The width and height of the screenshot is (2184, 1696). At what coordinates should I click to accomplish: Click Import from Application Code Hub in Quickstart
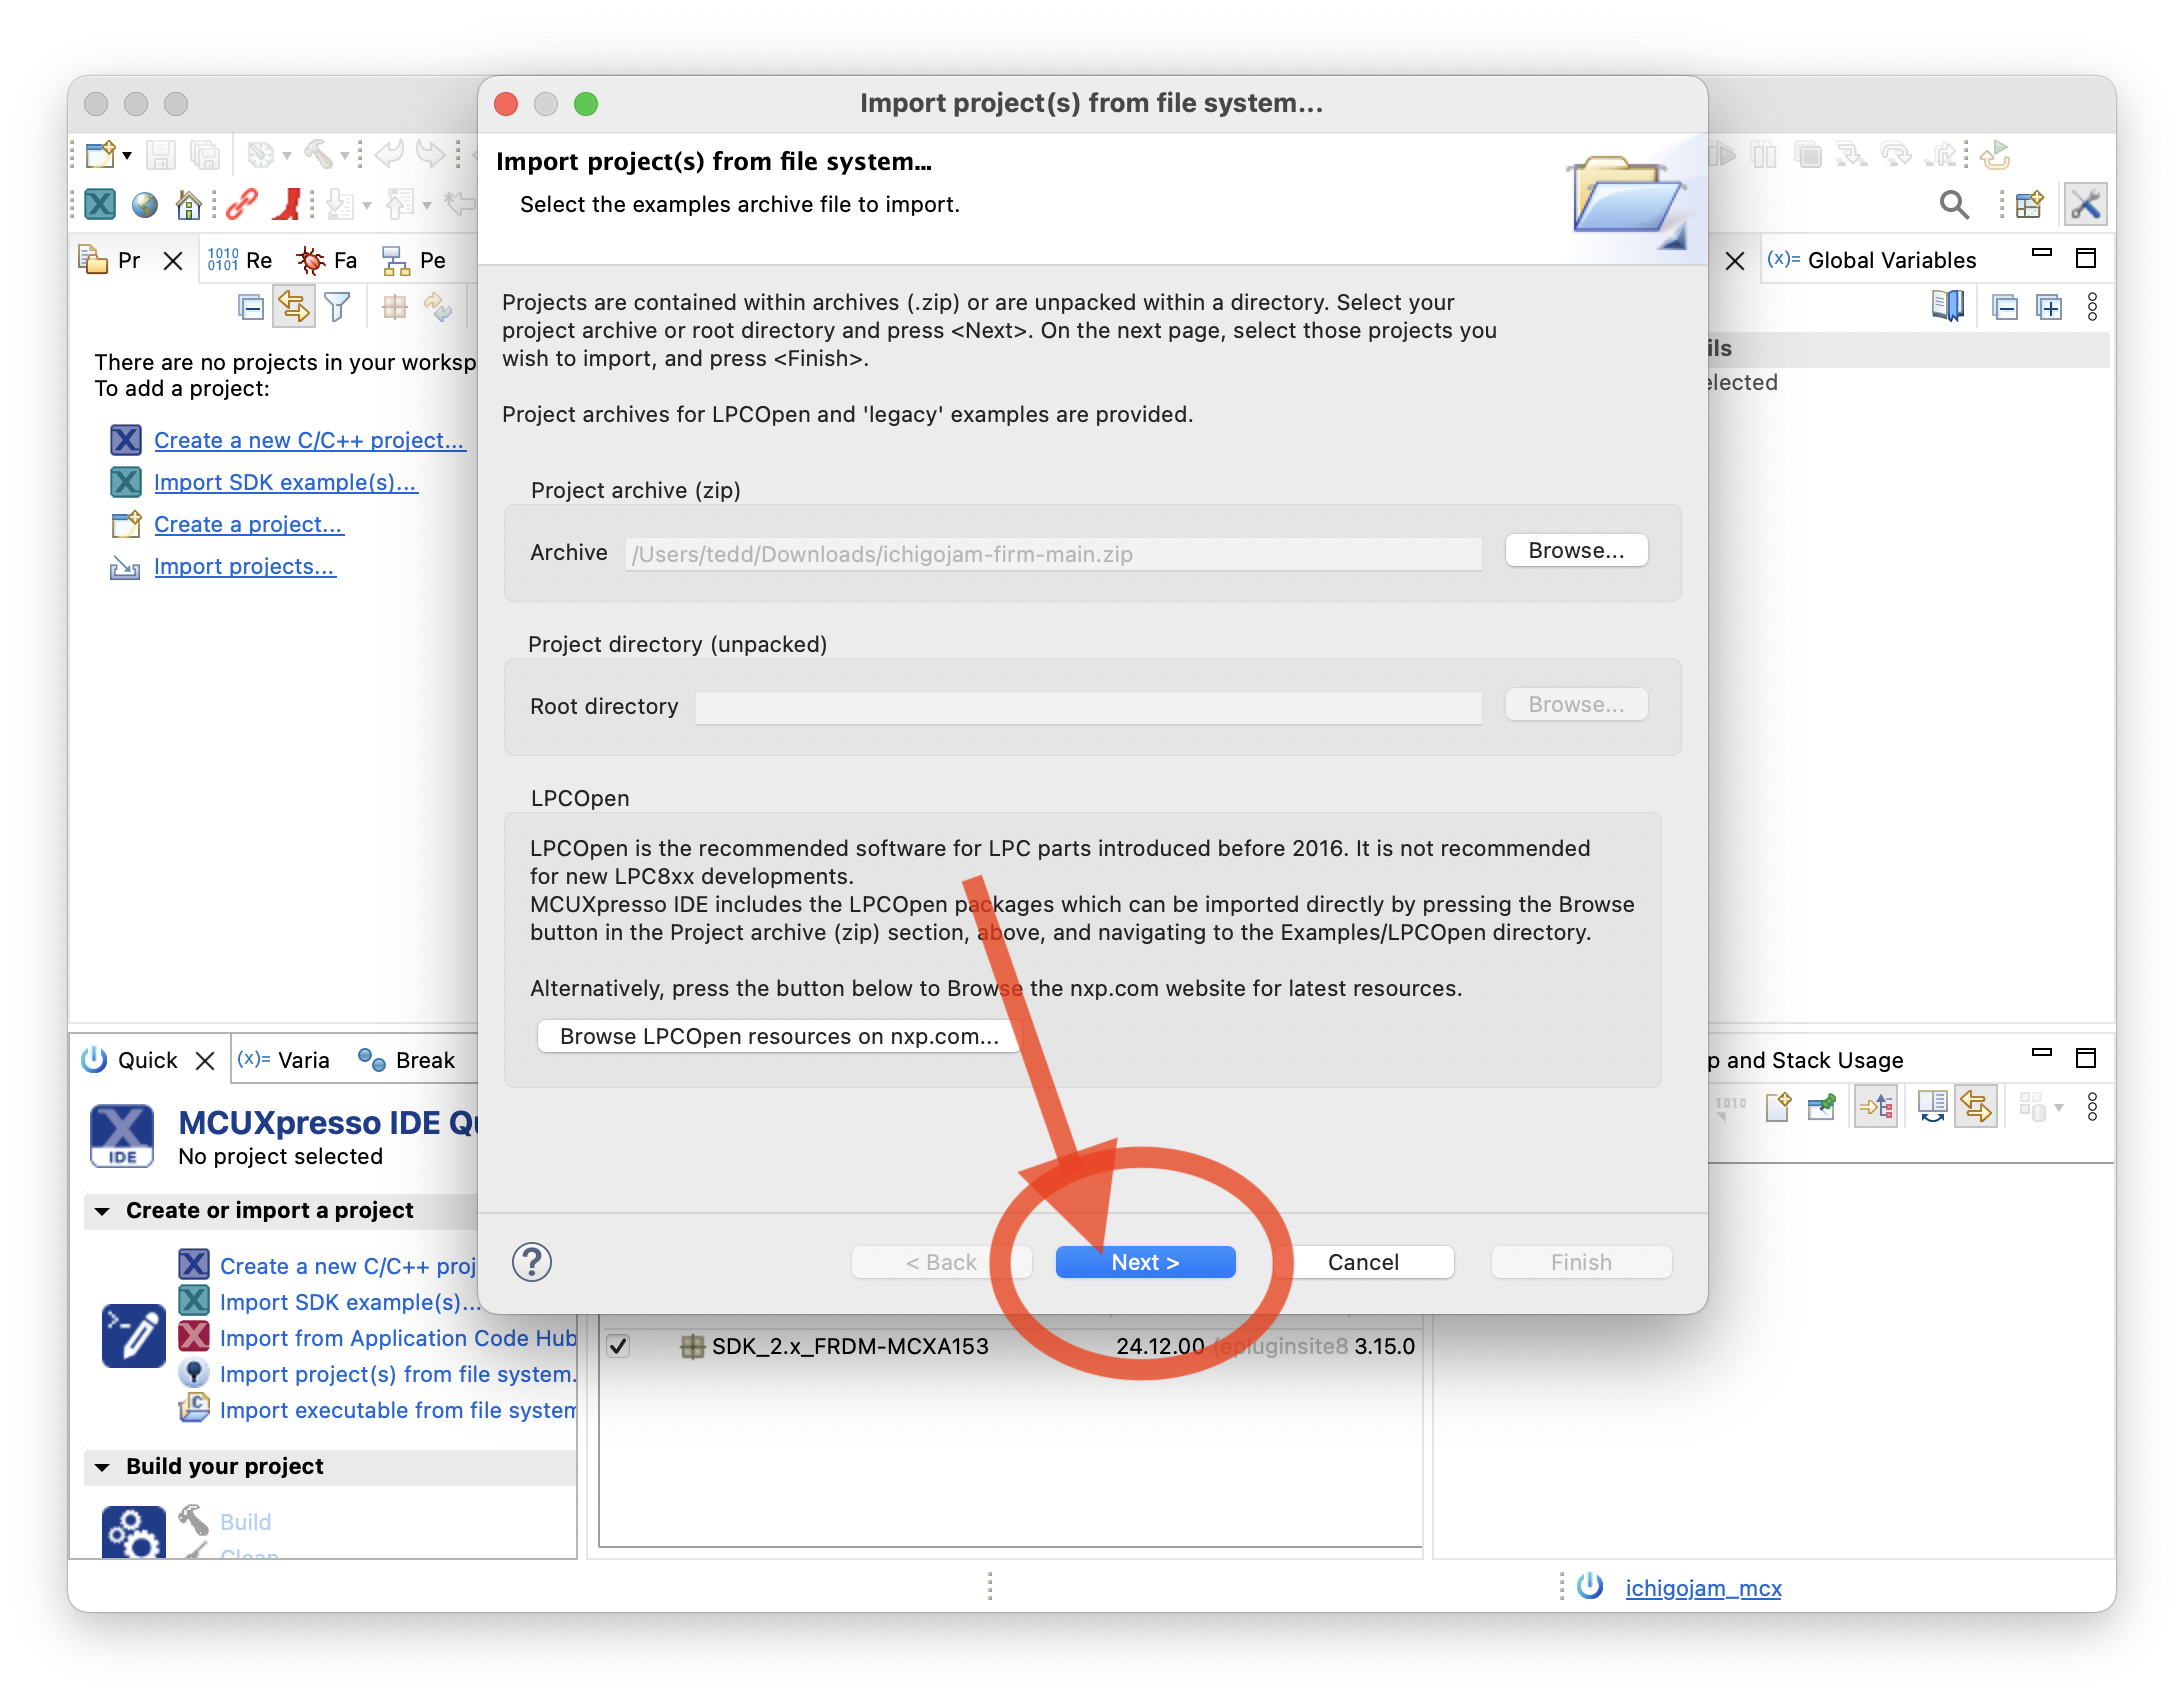(398, 1338)
